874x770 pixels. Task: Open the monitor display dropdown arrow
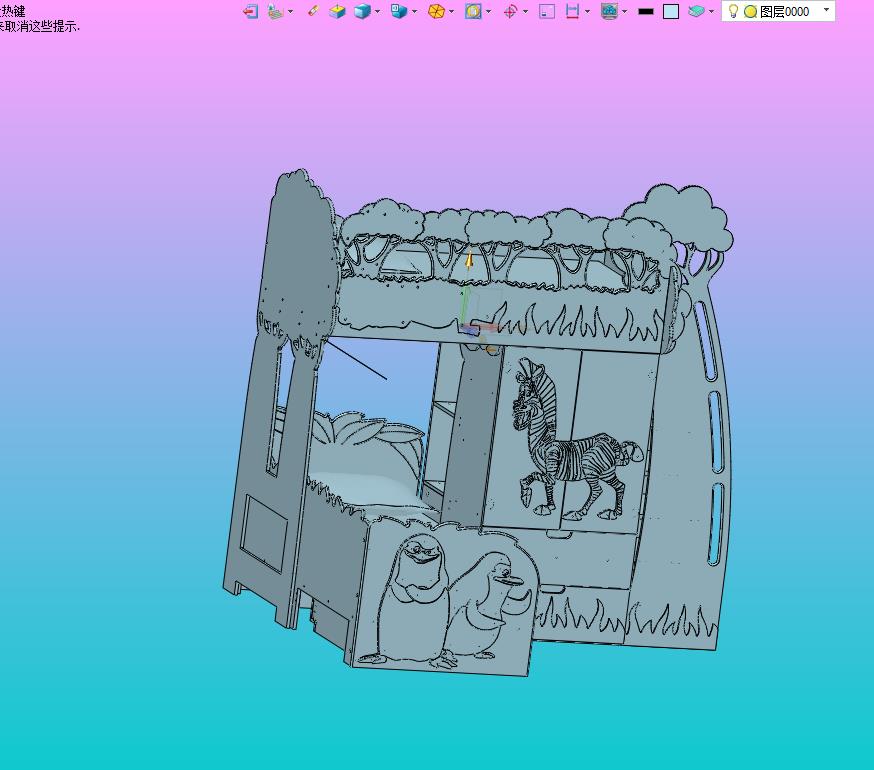click(x=624, y=12)
